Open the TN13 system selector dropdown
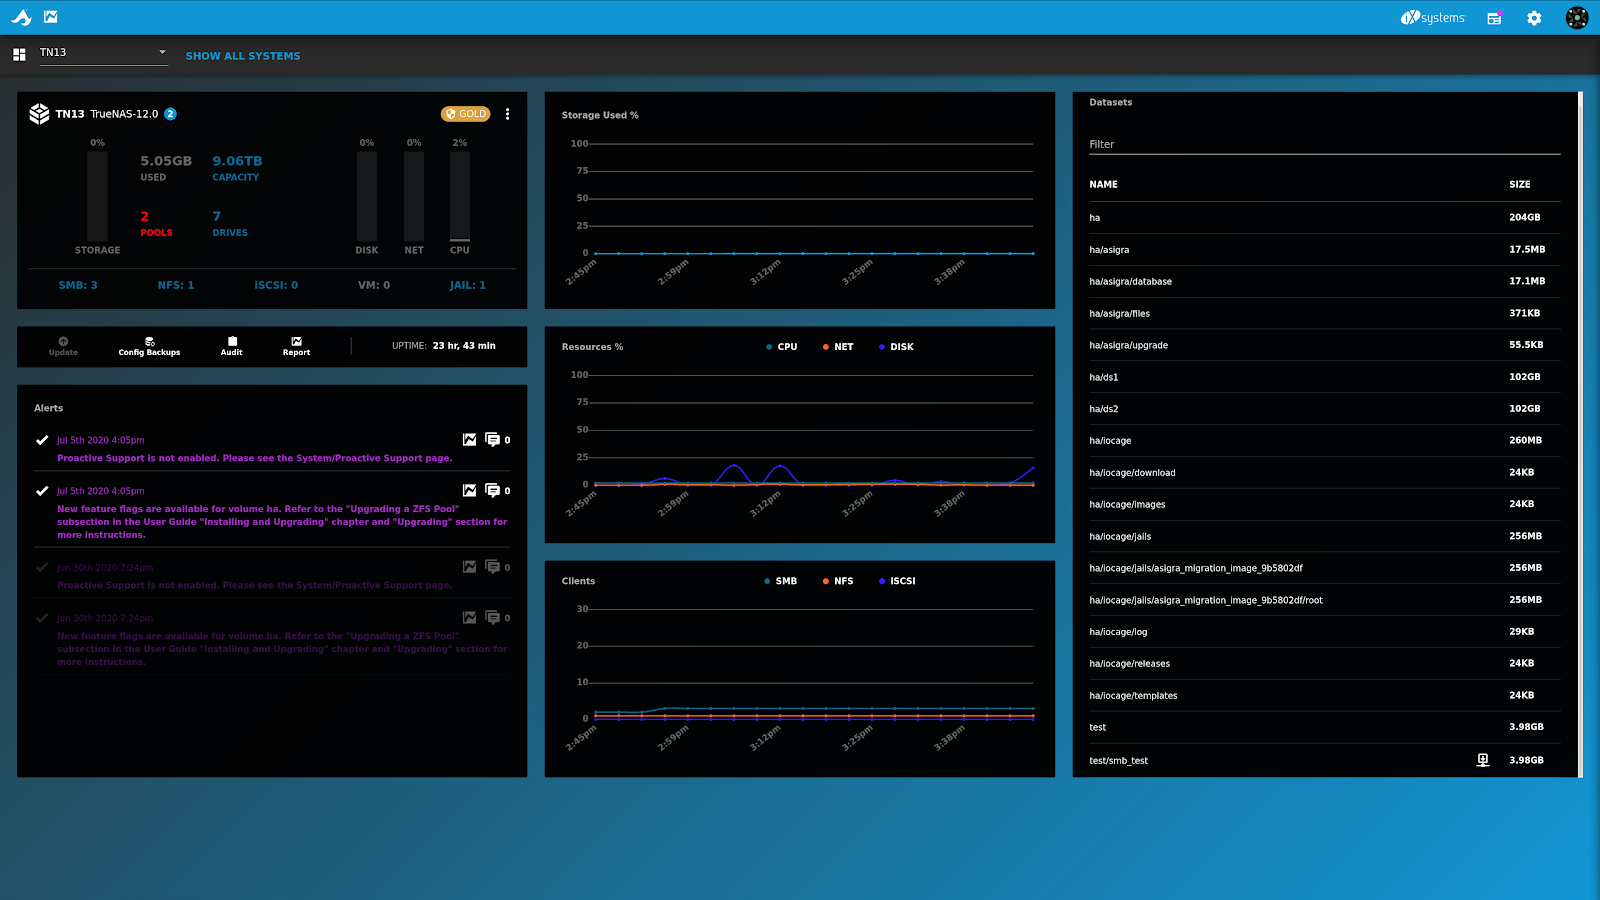This screenshot has height=900, width=1600. pyautogui.click(x=103, y=53)
